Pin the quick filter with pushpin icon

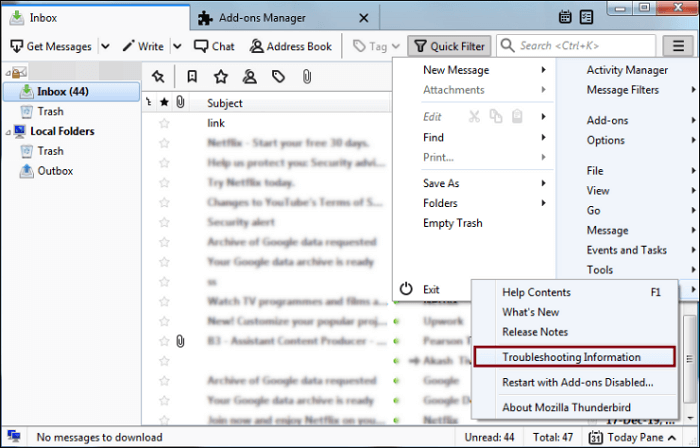[158, 77]
